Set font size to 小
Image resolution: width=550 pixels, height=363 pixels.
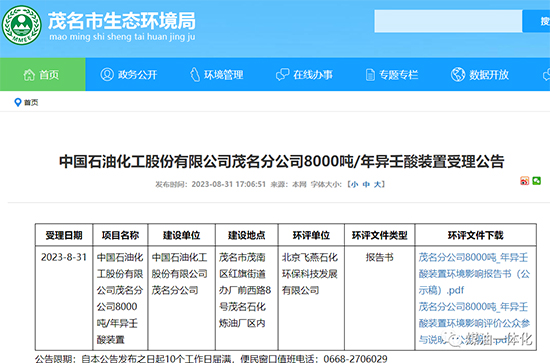pos(355,184)
